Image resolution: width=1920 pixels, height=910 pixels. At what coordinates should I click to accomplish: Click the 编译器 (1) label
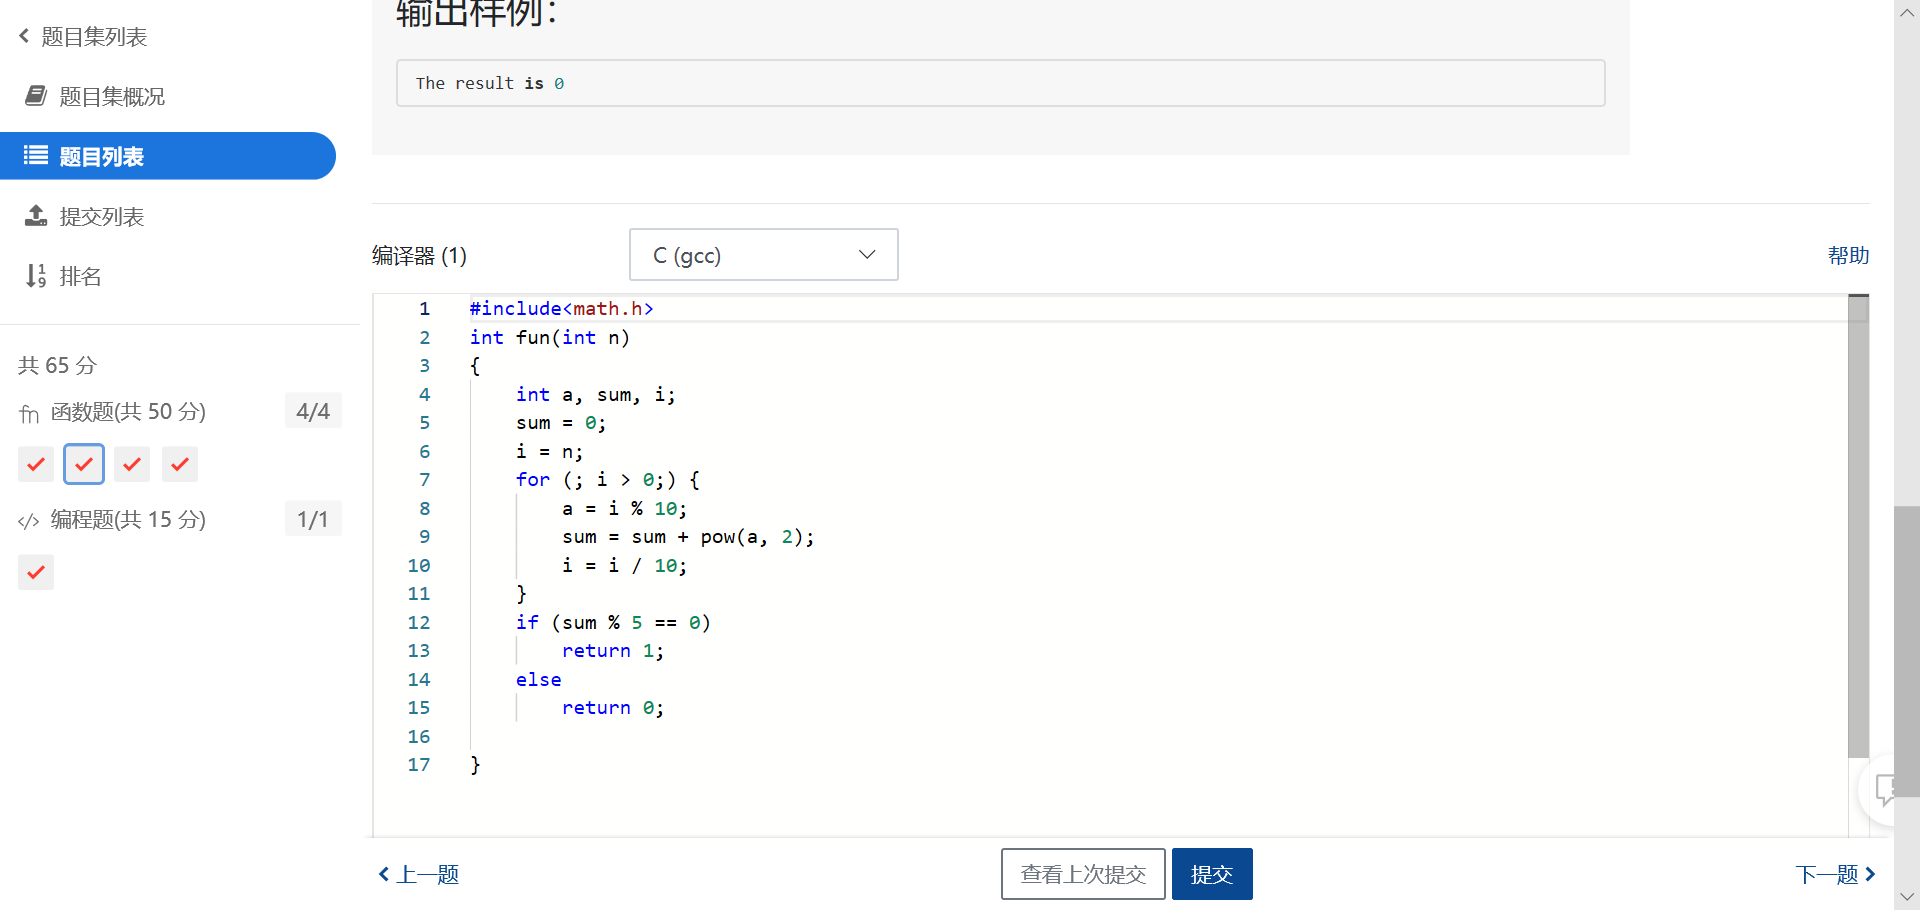419,256
